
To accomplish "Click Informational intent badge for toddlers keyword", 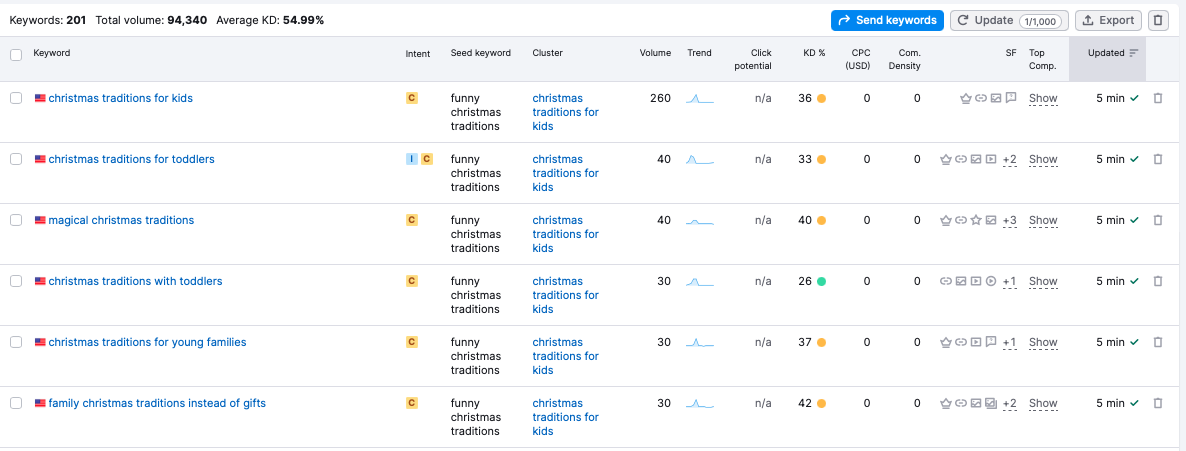I will 411,159.
